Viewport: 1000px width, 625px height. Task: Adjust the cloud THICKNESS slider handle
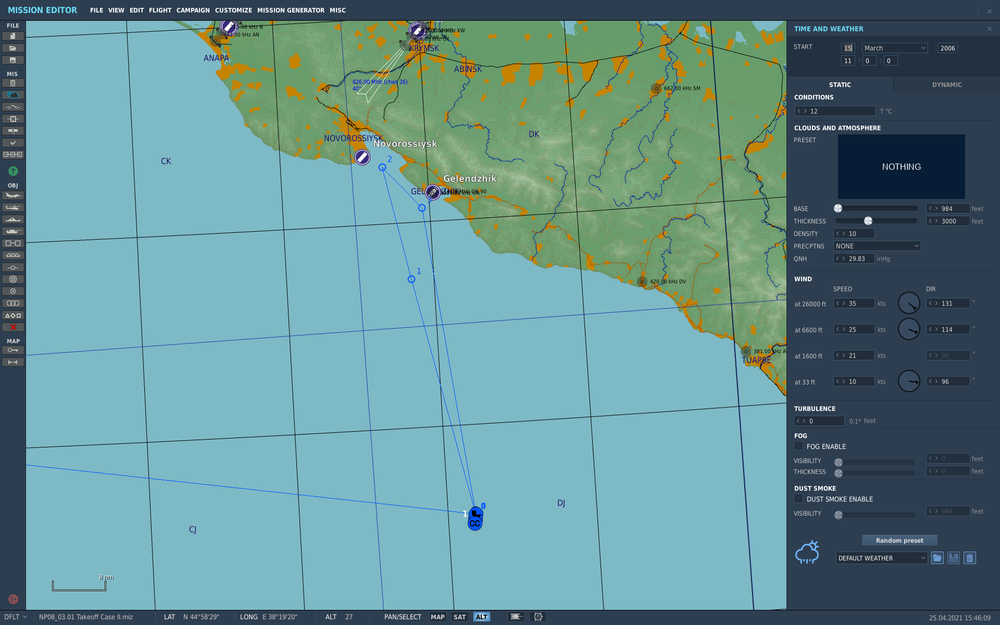868,221
